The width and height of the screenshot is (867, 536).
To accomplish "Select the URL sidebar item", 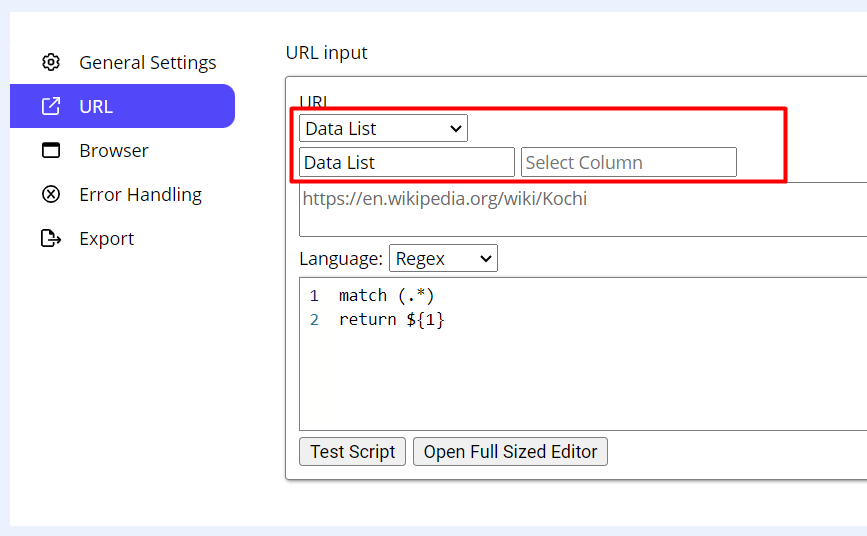I will pos(122,106).
